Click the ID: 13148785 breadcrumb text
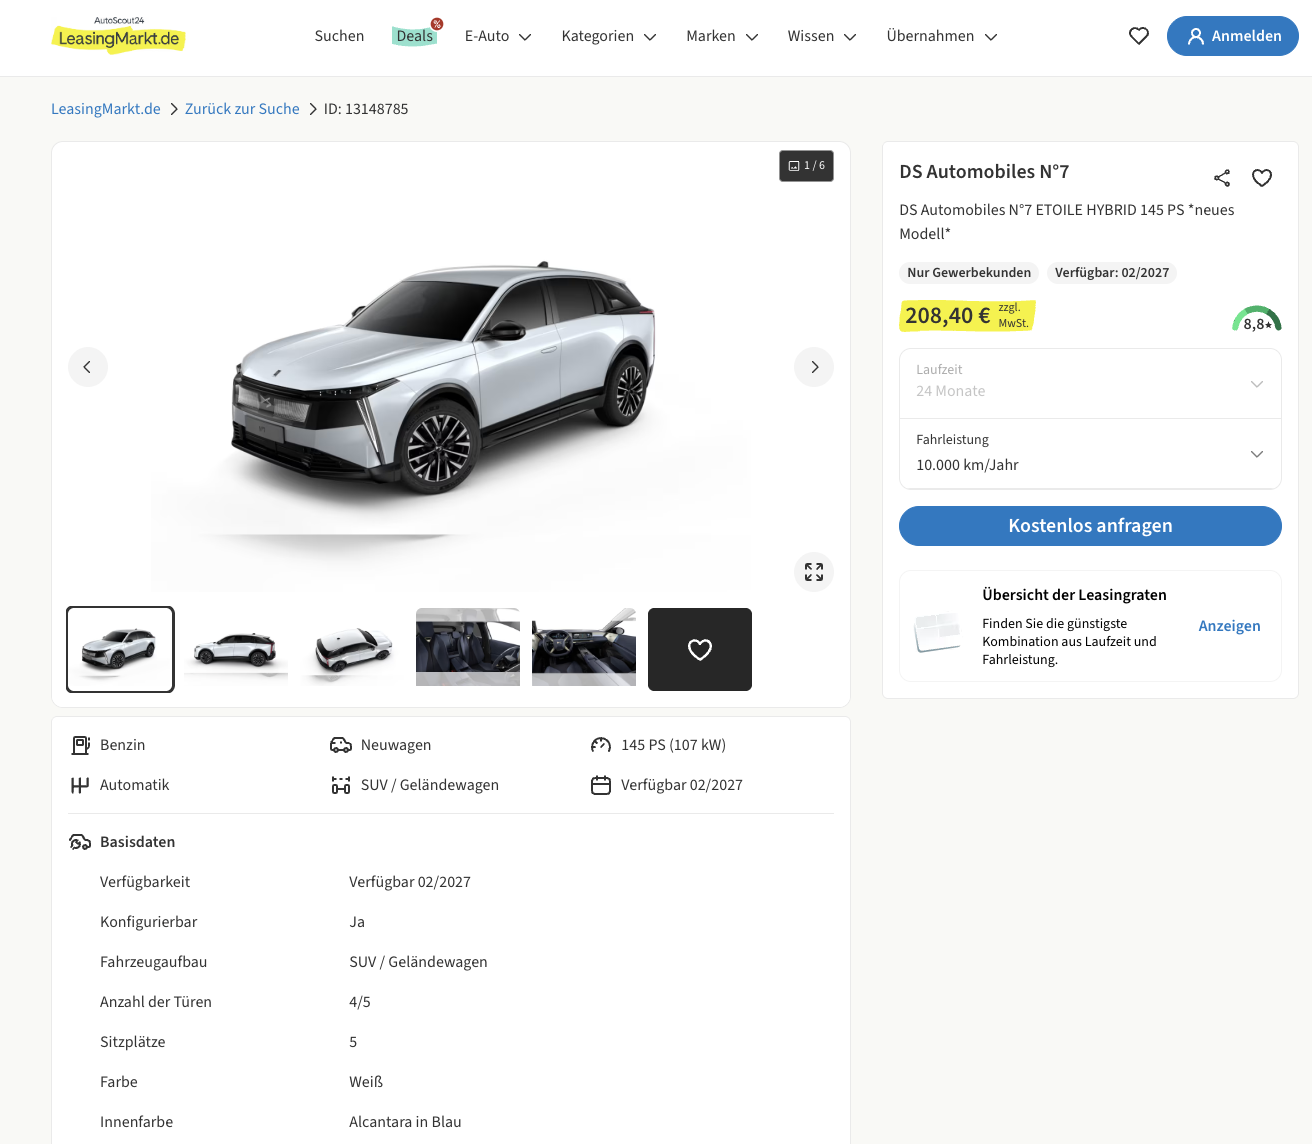Image resolution: width=1312 pixels, height=1144 pixels. coord(366,109)
